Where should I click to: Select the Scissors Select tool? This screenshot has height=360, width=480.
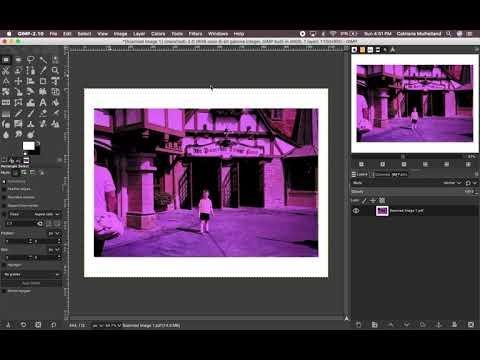[x=6, y=70]
